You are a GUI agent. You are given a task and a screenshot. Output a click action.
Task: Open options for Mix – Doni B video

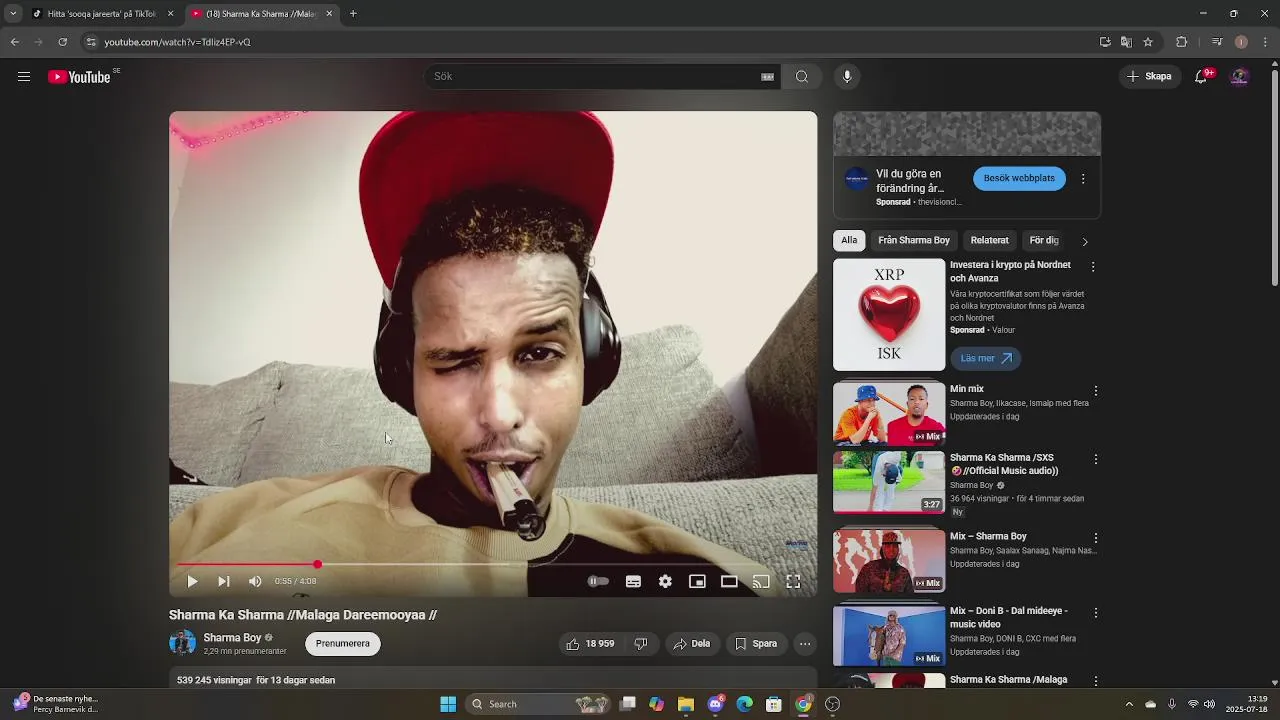(x=1096, y=612)
